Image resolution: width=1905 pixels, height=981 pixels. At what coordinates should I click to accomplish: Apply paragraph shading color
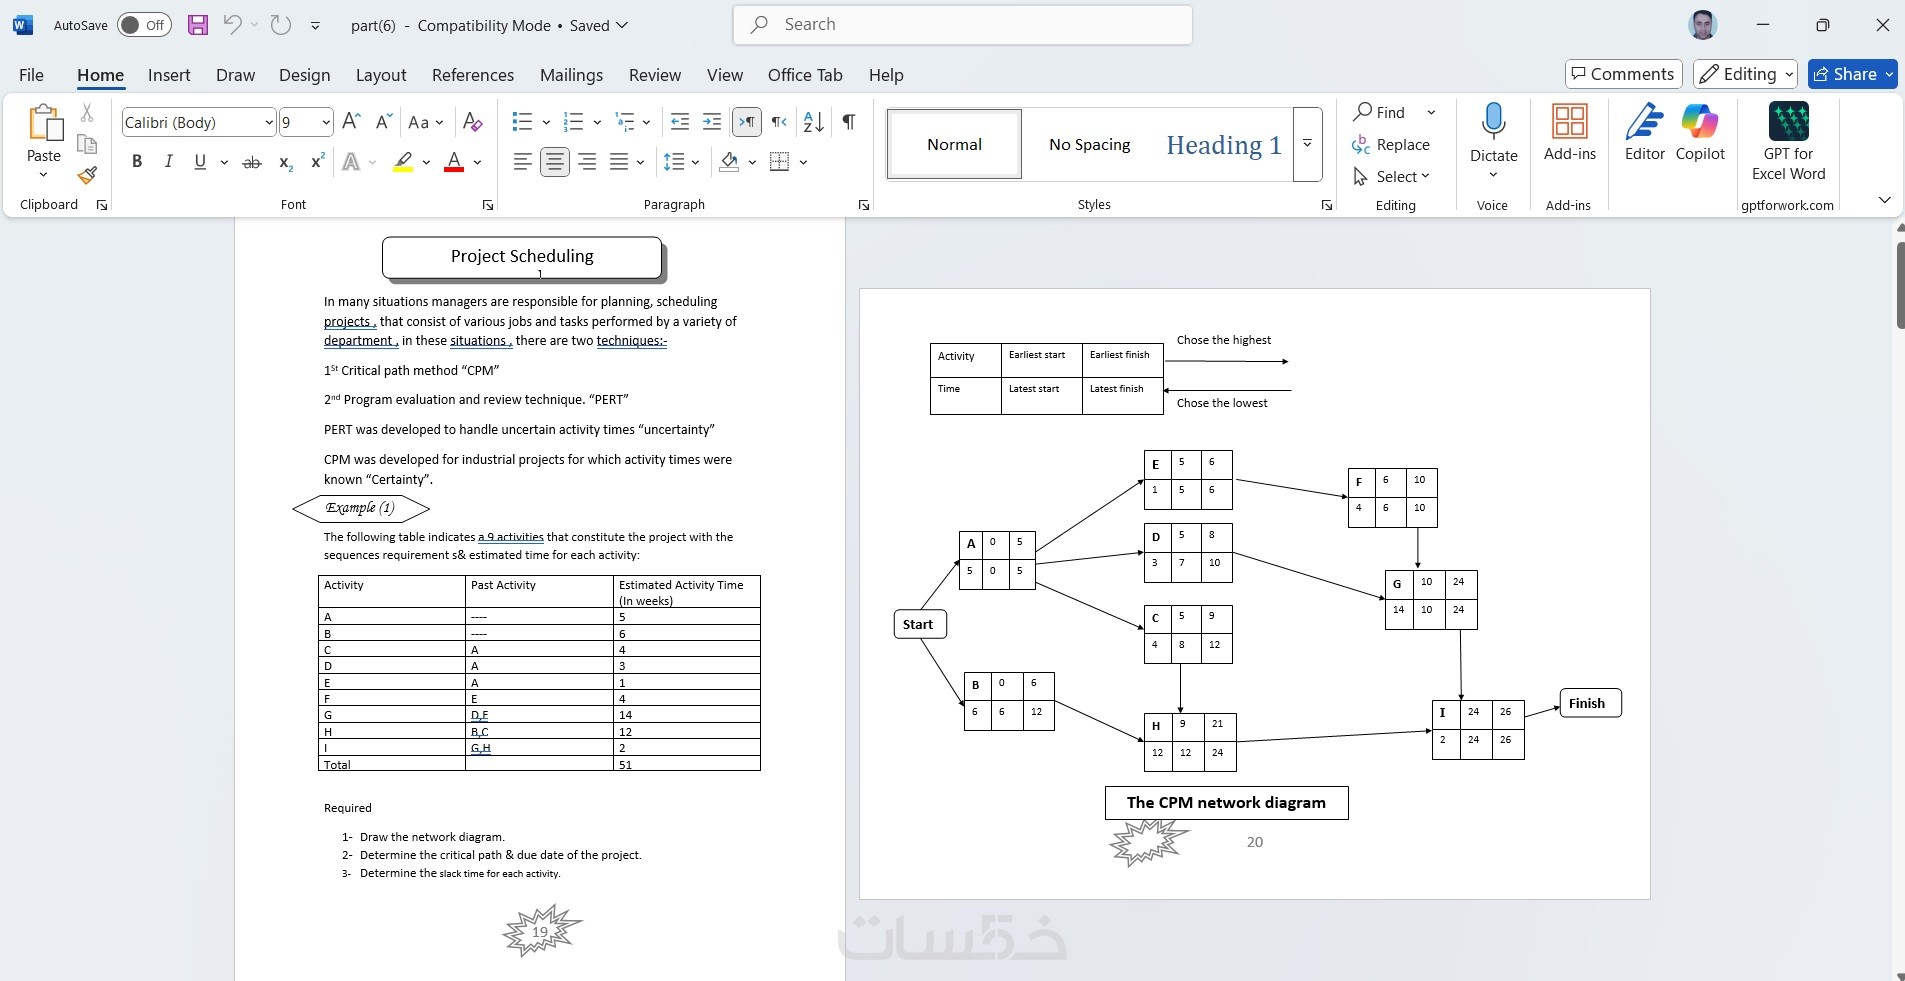729,162
